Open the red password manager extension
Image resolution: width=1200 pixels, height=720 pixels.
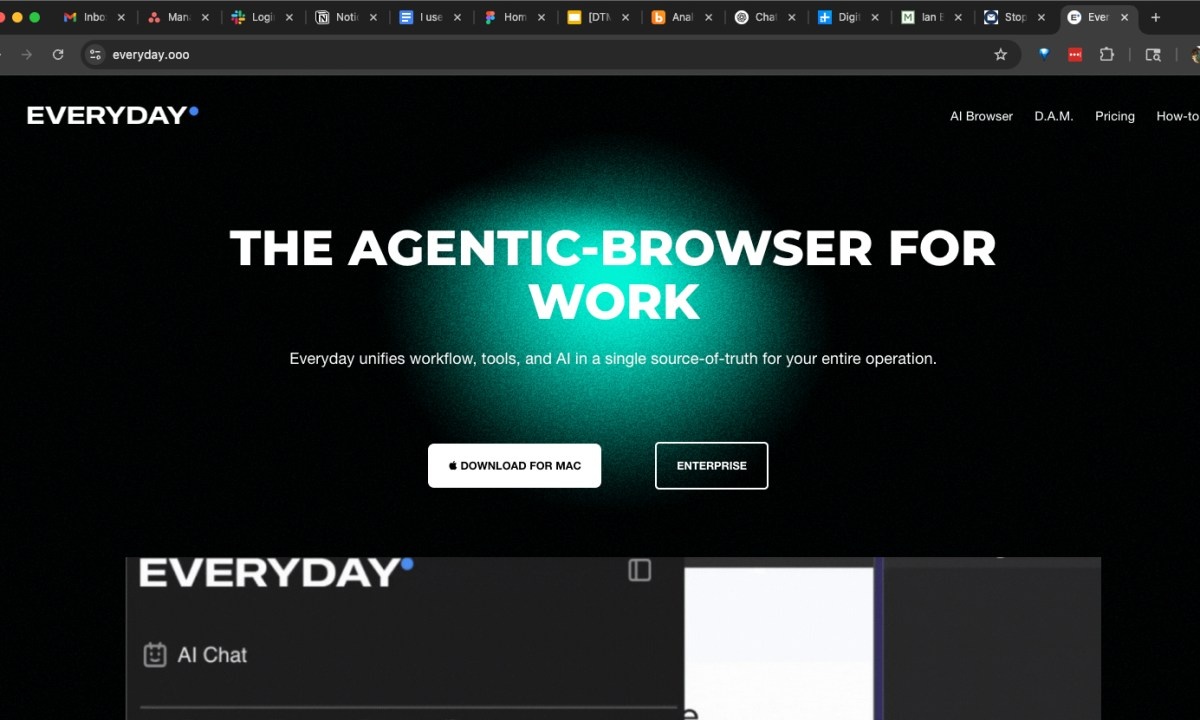coord(1075,55)
